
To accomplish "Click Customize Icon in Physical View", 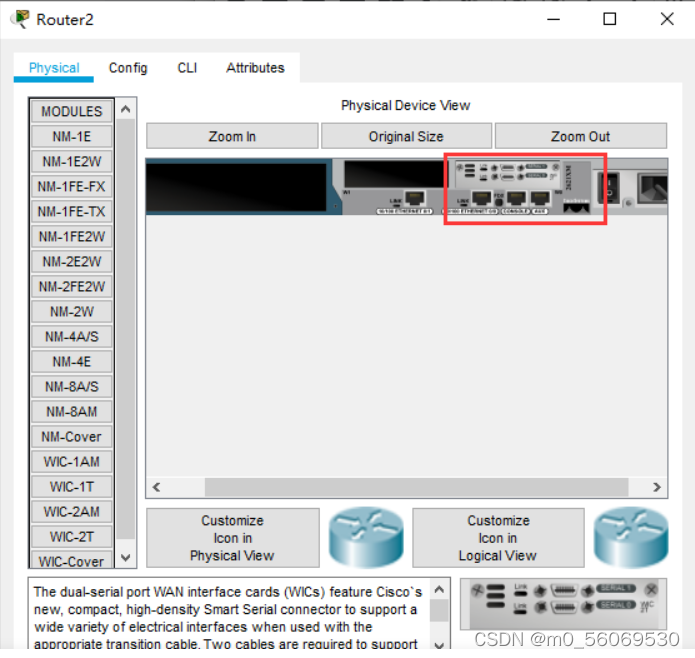I will pos(233,538).
